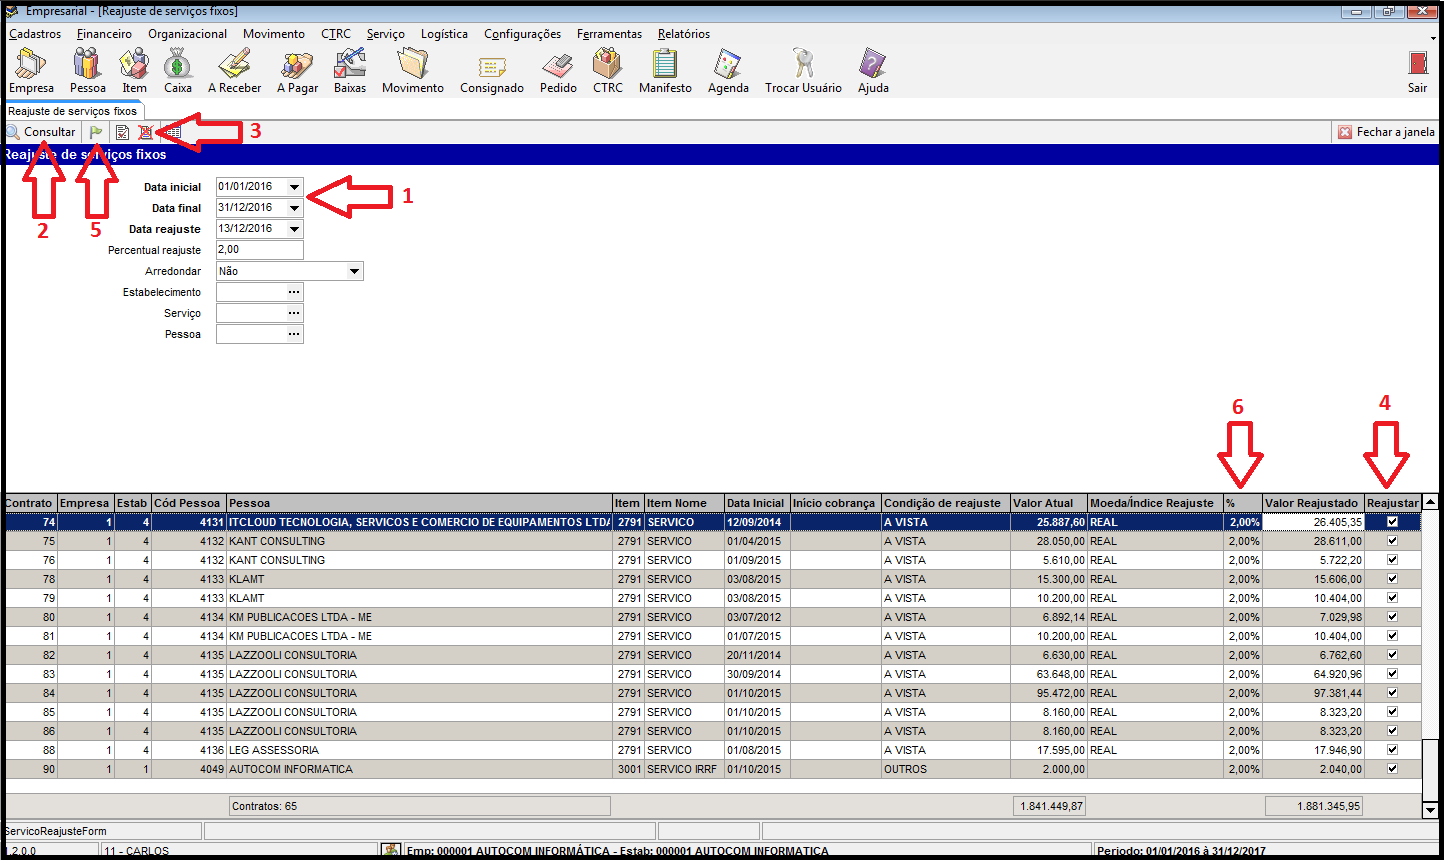Expand the Arredondar dropdown
The width and height of the screenshot is (1444, 860).
click(x=354, y=271)
